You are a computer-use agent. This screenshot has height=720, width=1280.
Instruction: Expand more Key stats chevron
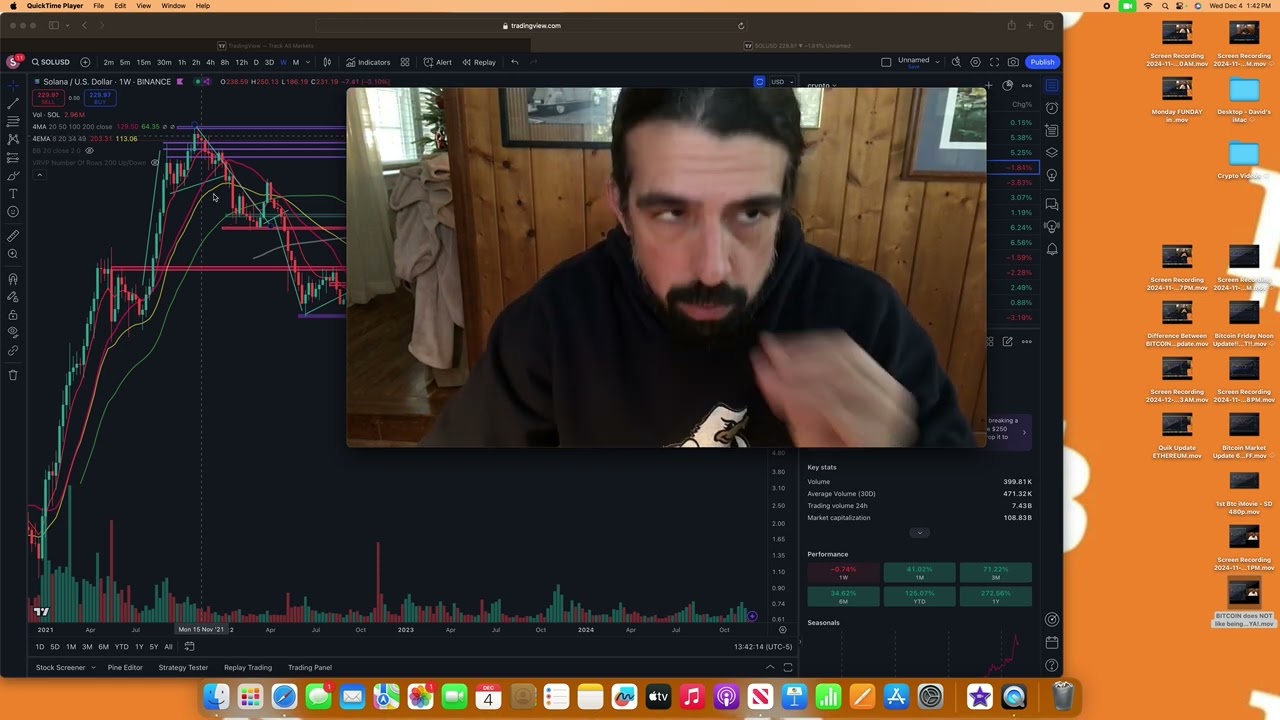pos(919,533)
